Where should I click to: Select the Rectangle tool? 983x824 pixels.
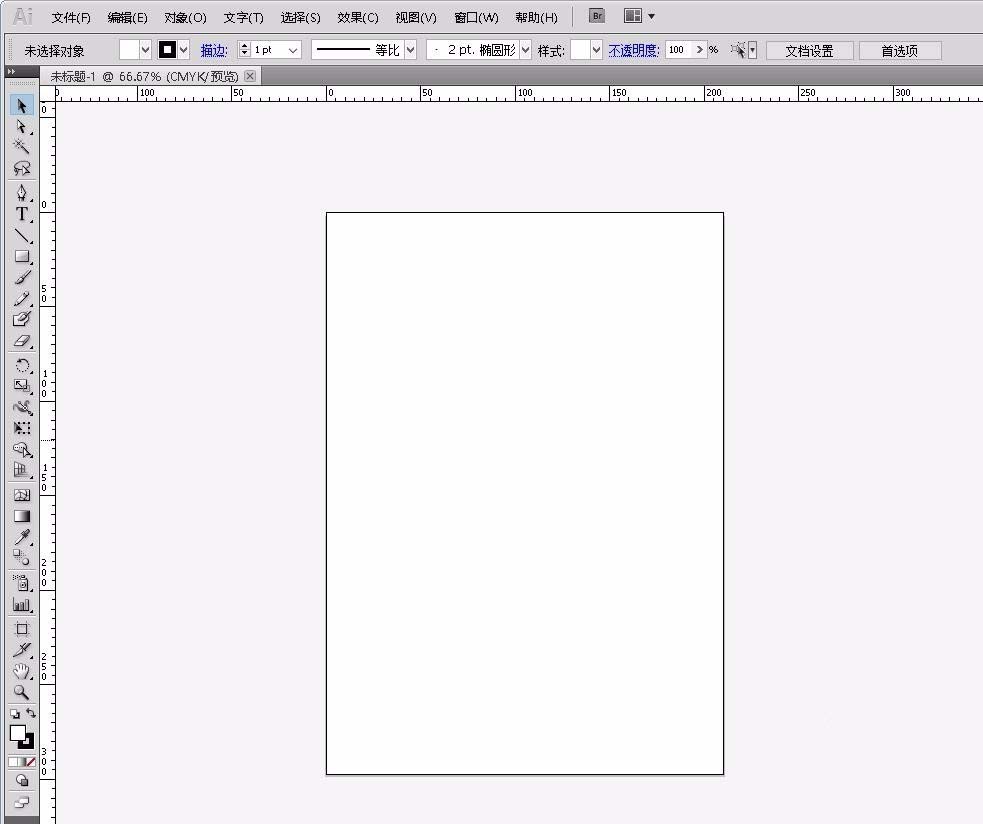pos(22,256)
